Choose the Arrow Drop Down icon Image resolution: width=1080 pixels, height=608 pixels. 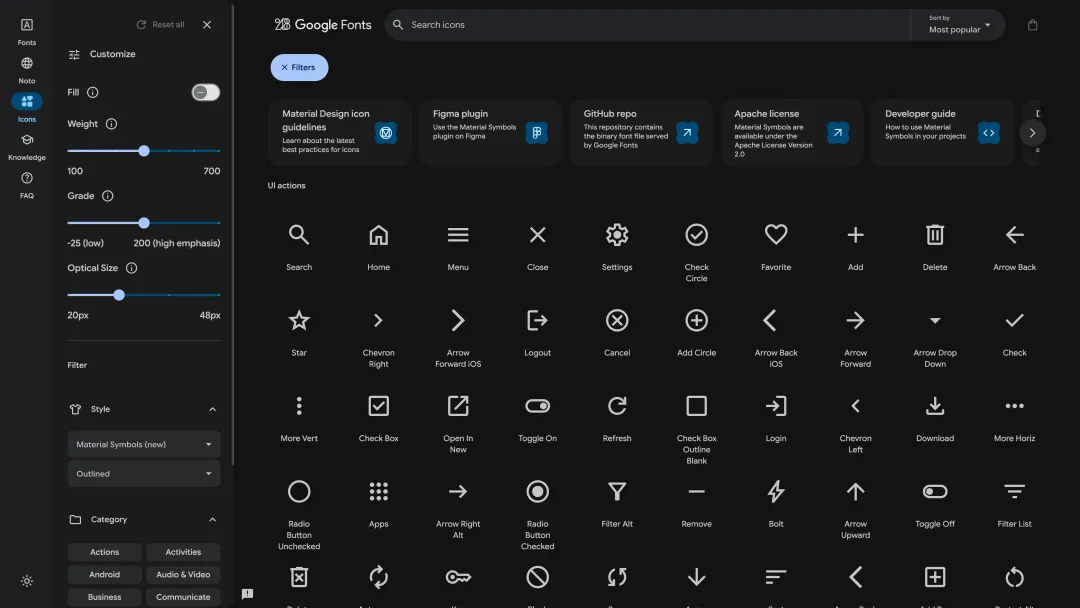click(935, 320)
